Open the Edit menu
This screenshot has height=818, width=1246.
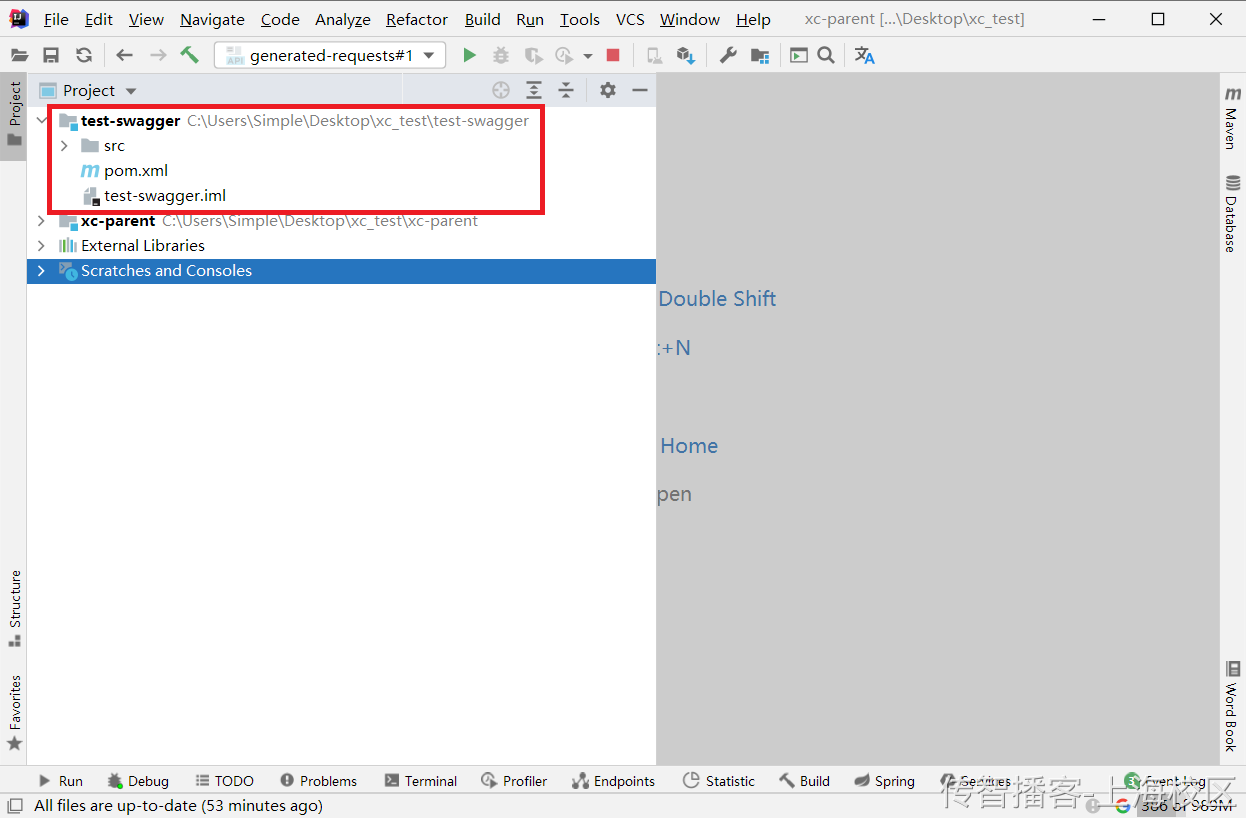point(99,19)
